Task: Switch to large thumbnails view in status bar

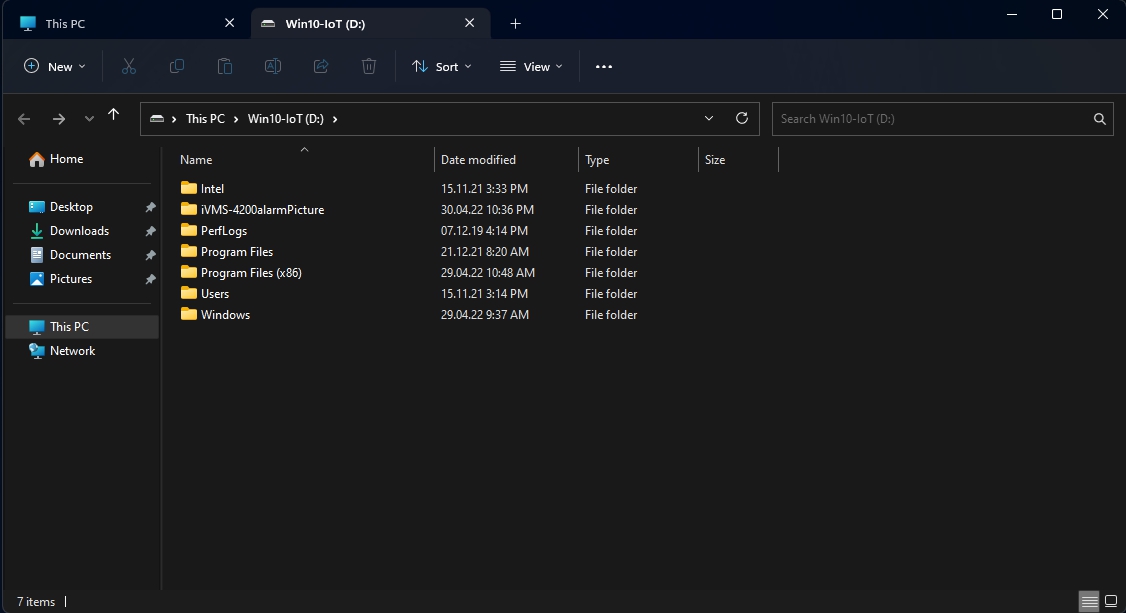Action: [x=1111, y=601]
